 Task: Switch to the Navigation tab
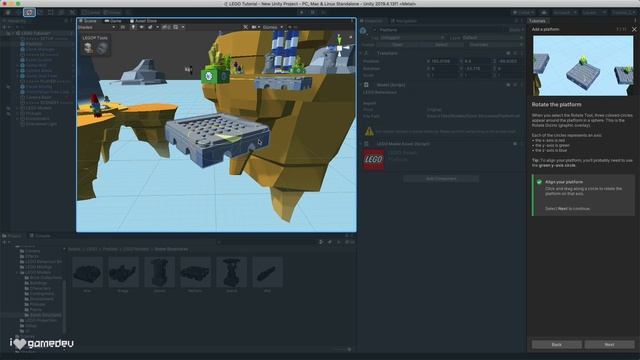click(404, 20)
